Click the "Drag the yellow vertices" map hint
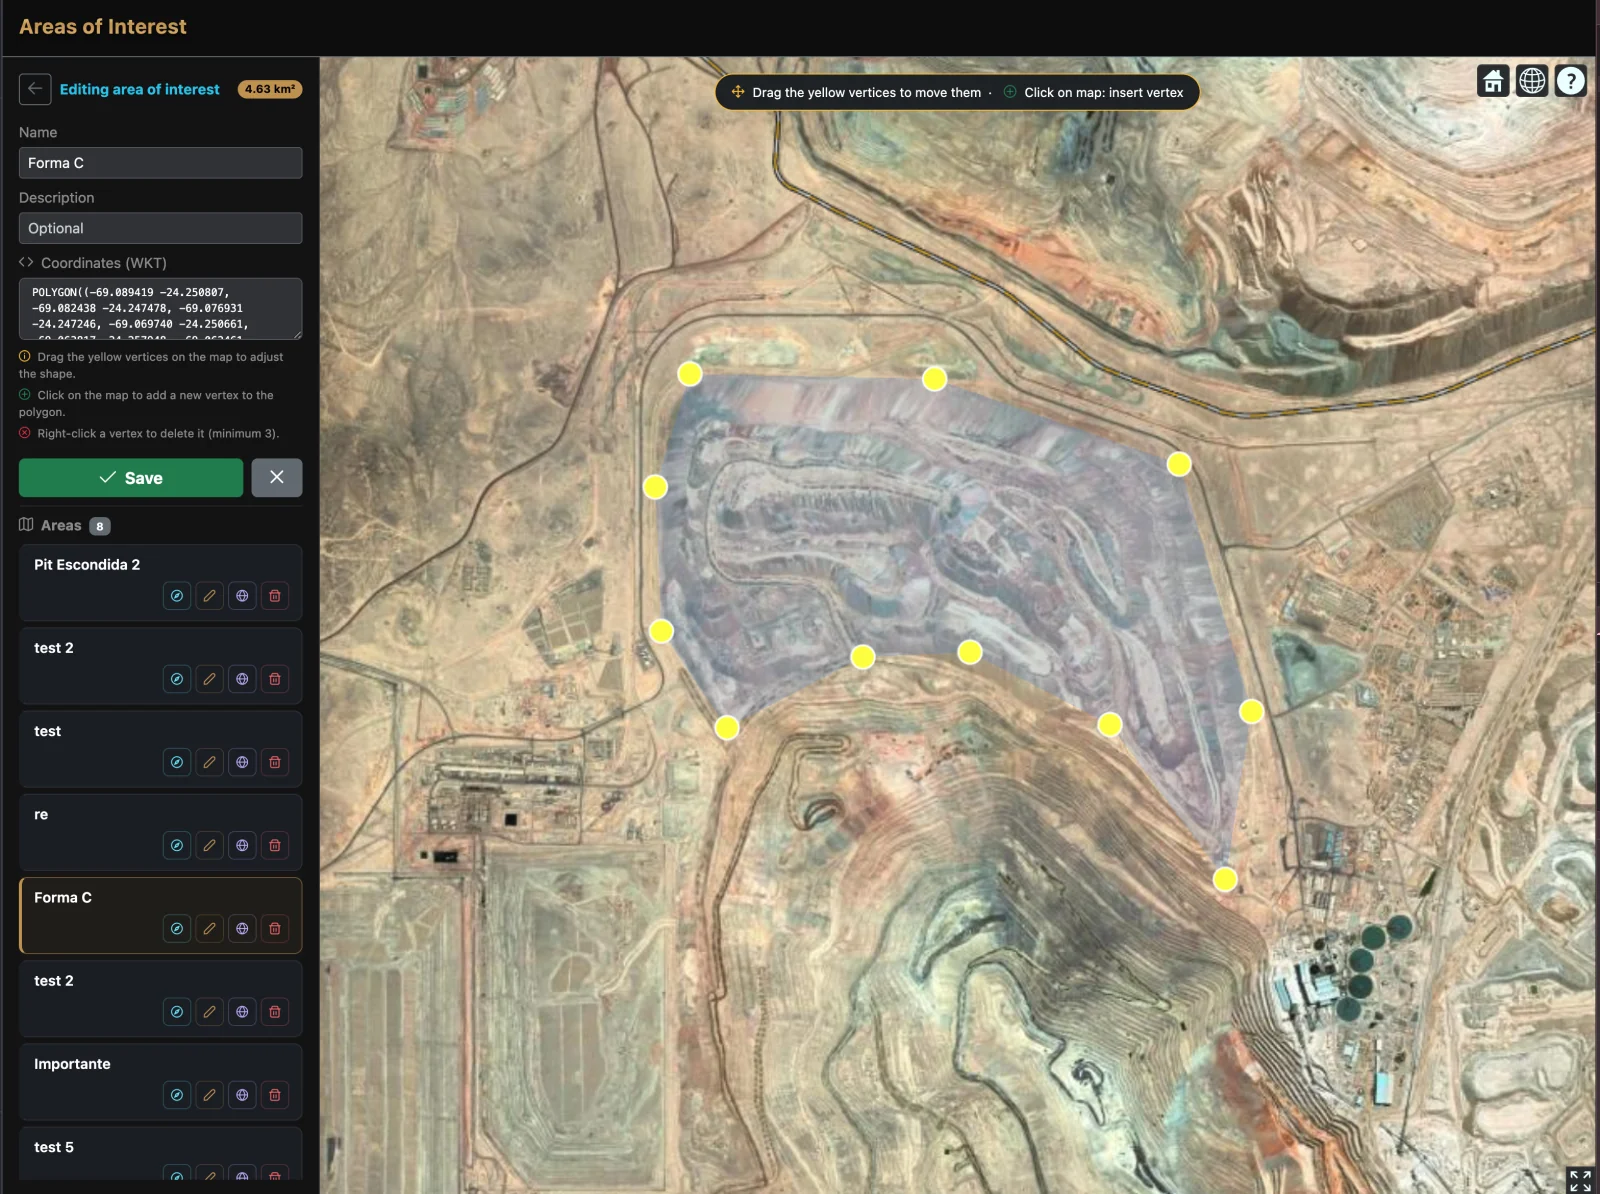The height and width of the screenshot is (1194, 1600). coord(866,92)
